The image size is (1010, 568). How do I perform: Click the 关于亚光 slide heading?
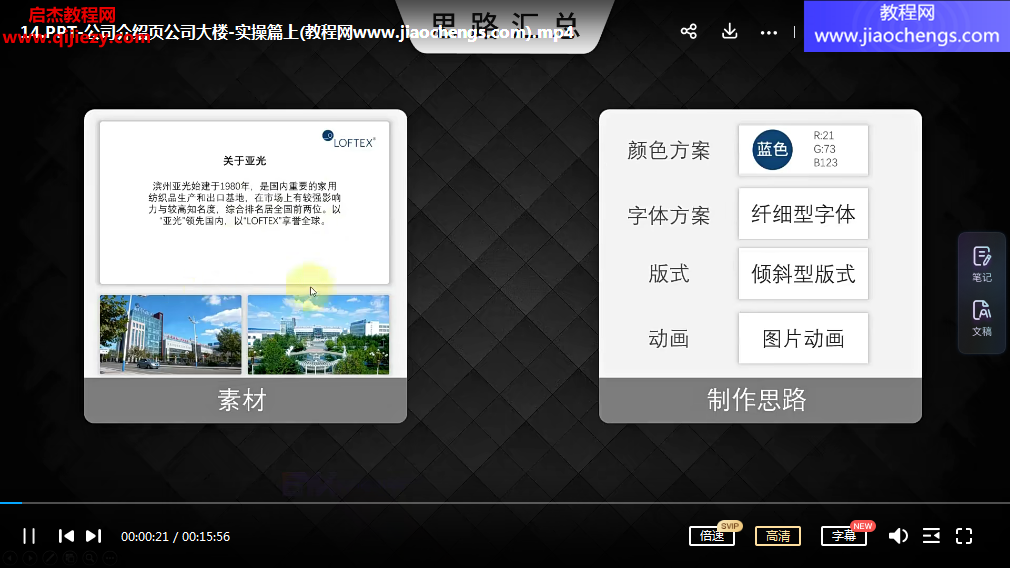tap(244, 160)
